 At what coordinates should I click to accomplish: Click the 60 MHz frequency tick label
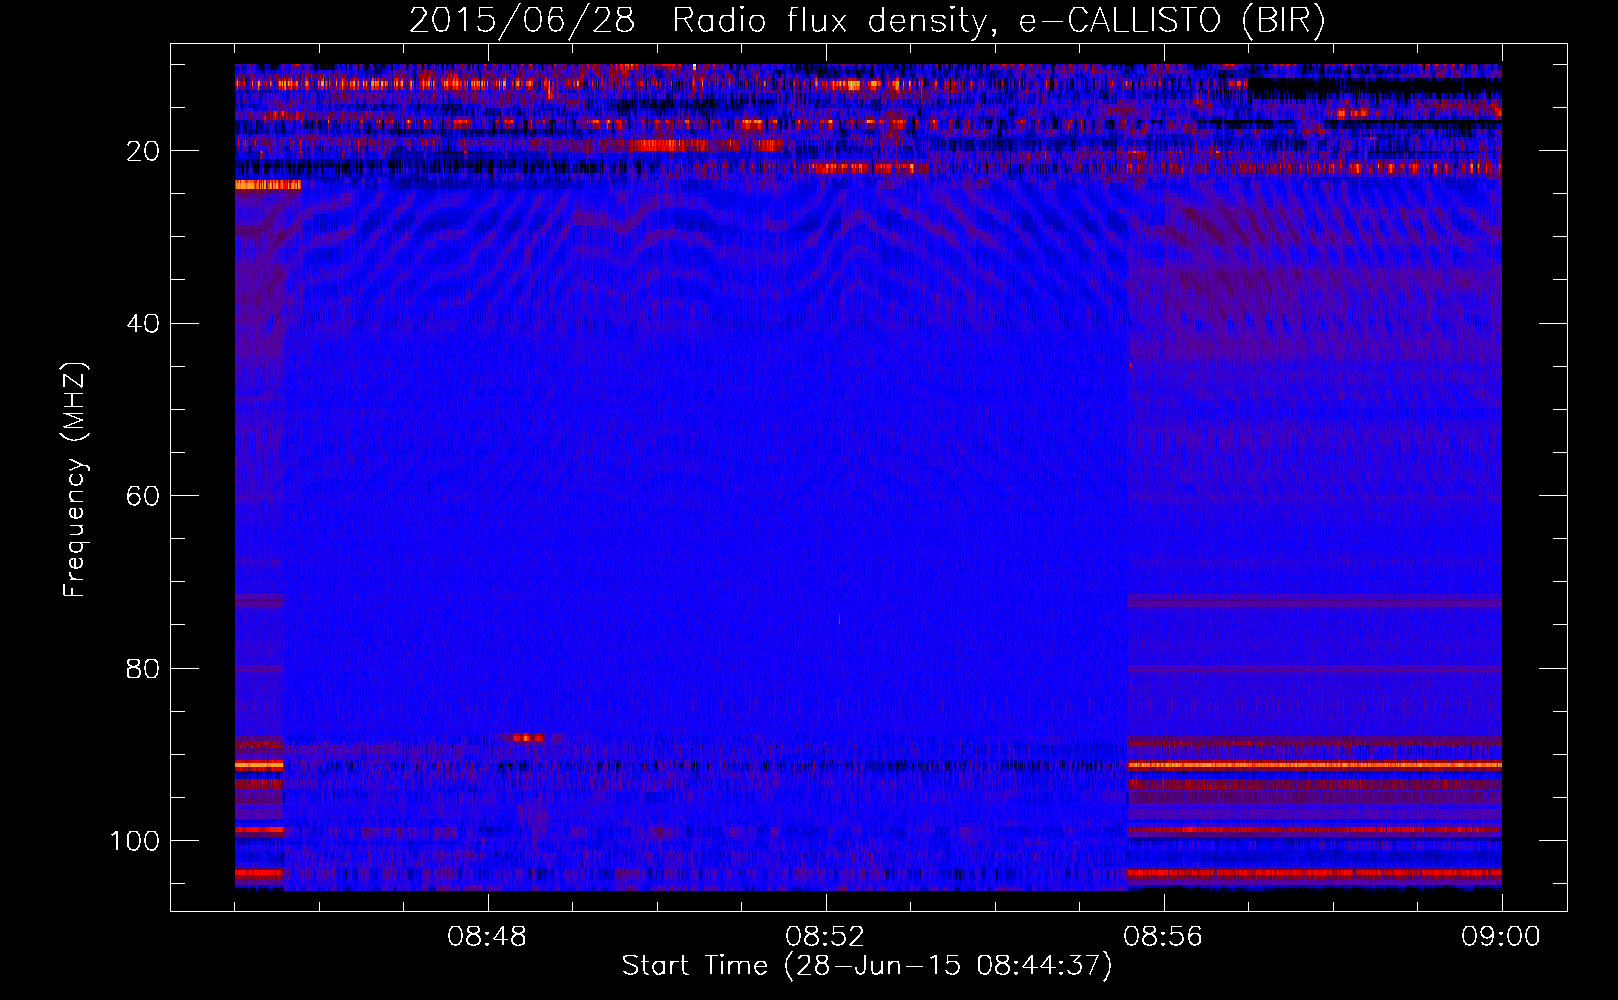[144, 496]
